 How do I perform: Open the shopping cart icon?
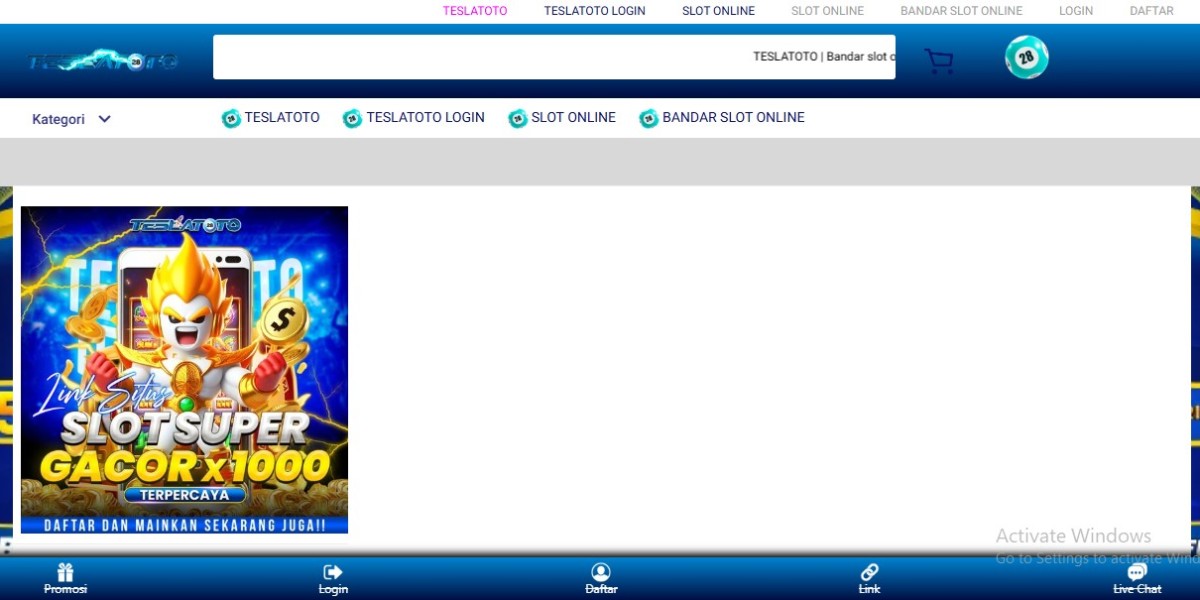(x=939, y=61)
